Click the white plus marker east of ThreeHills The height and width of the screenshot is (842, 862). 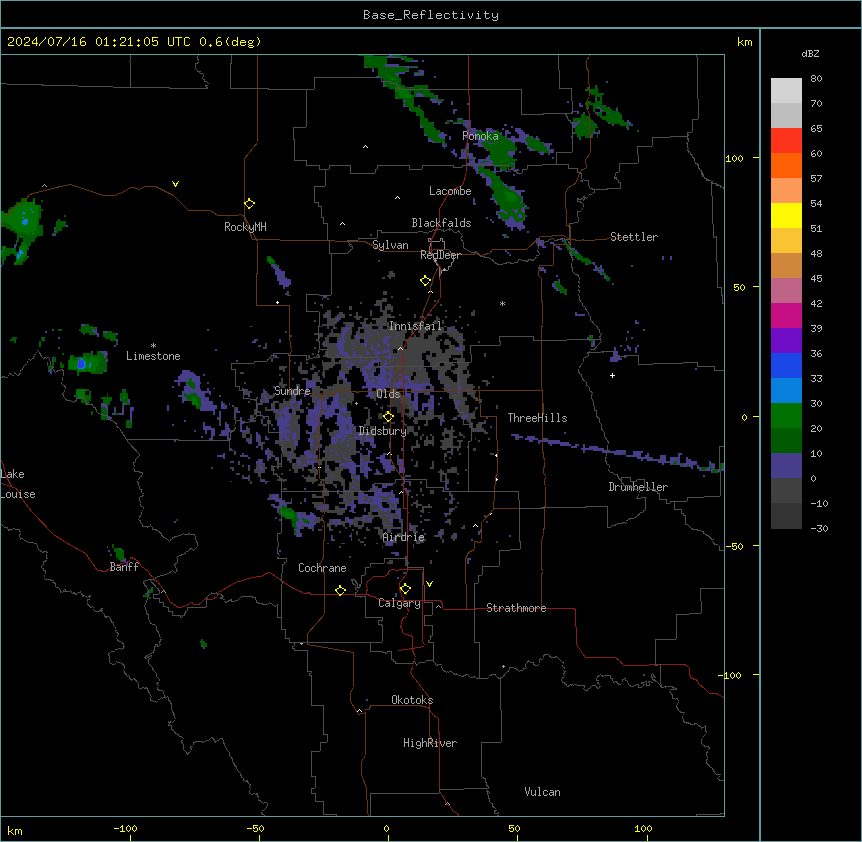coord(612,375)
